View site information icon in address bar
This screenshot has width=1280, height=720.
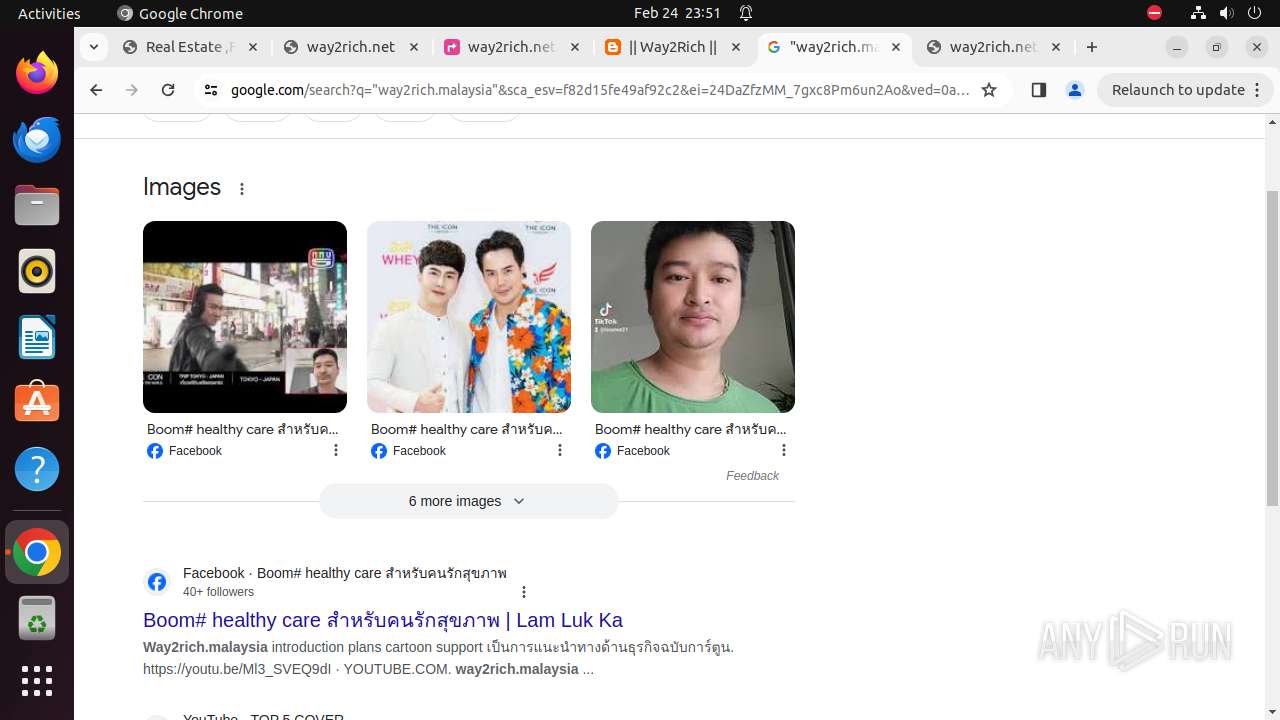pyautogui.click(x=210, y=90)
